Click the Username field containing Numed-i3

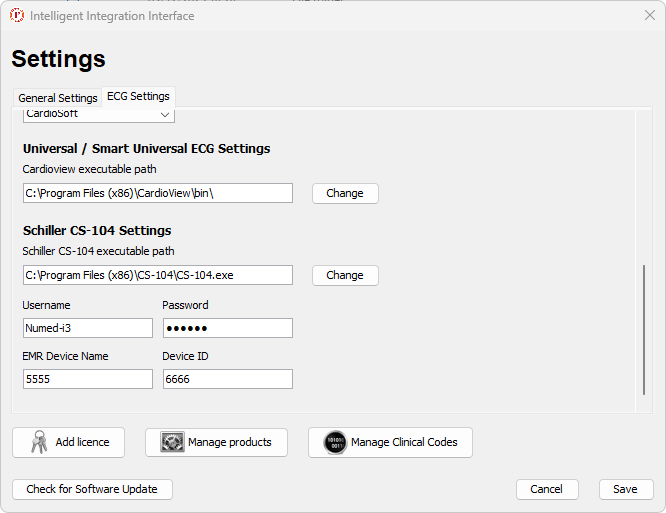(x=87, y=328)
